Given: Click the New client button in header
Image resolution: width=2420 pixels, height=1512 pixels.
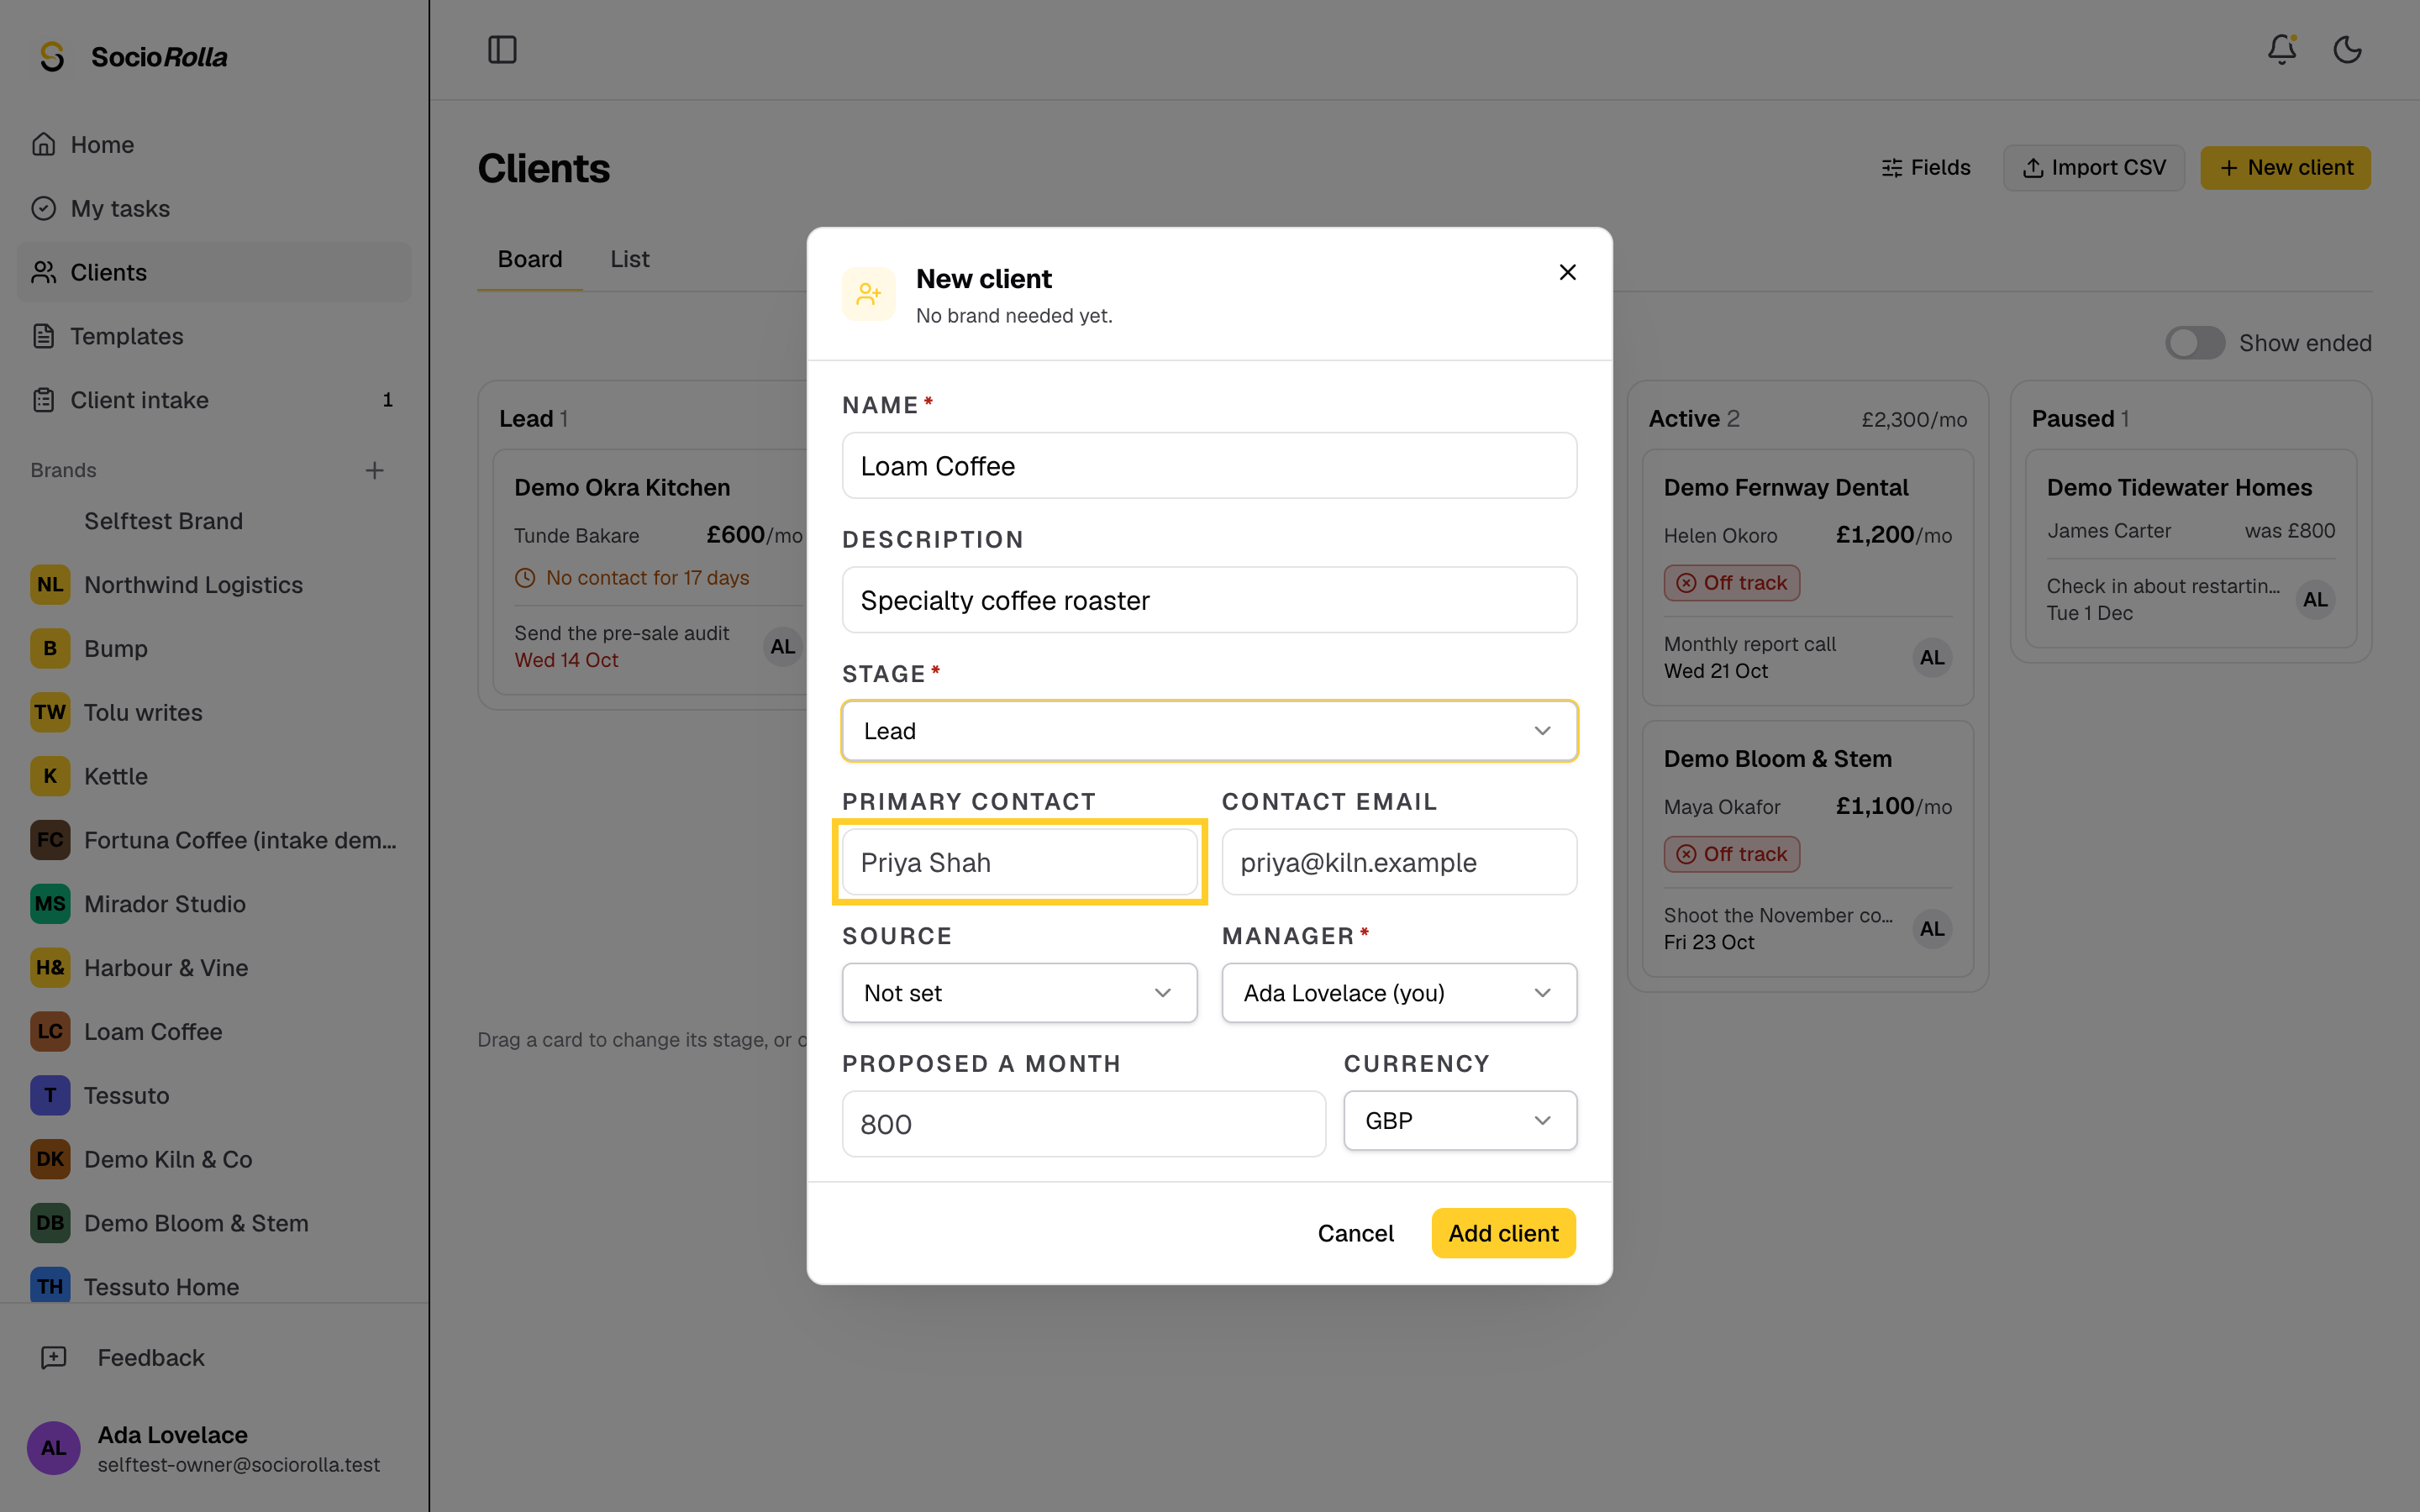Looking at the screenshot, I should [x=2285, y=168].
